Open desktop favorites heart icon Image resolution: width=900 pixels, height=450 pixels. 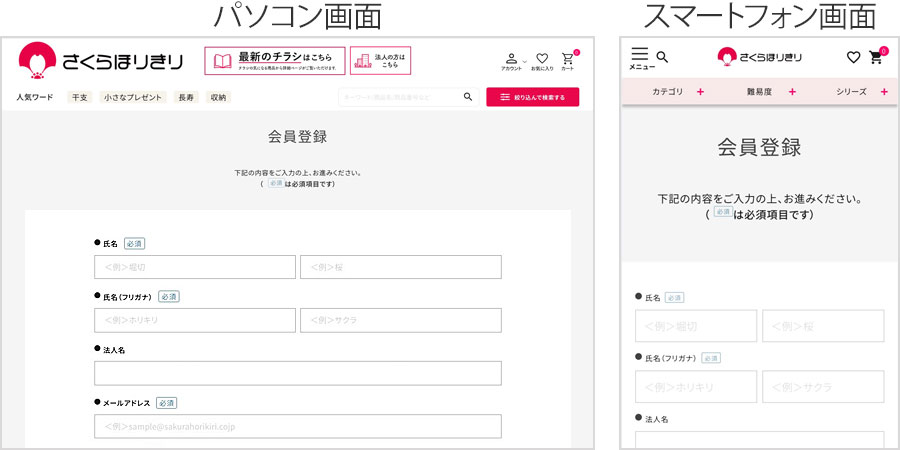542,60
